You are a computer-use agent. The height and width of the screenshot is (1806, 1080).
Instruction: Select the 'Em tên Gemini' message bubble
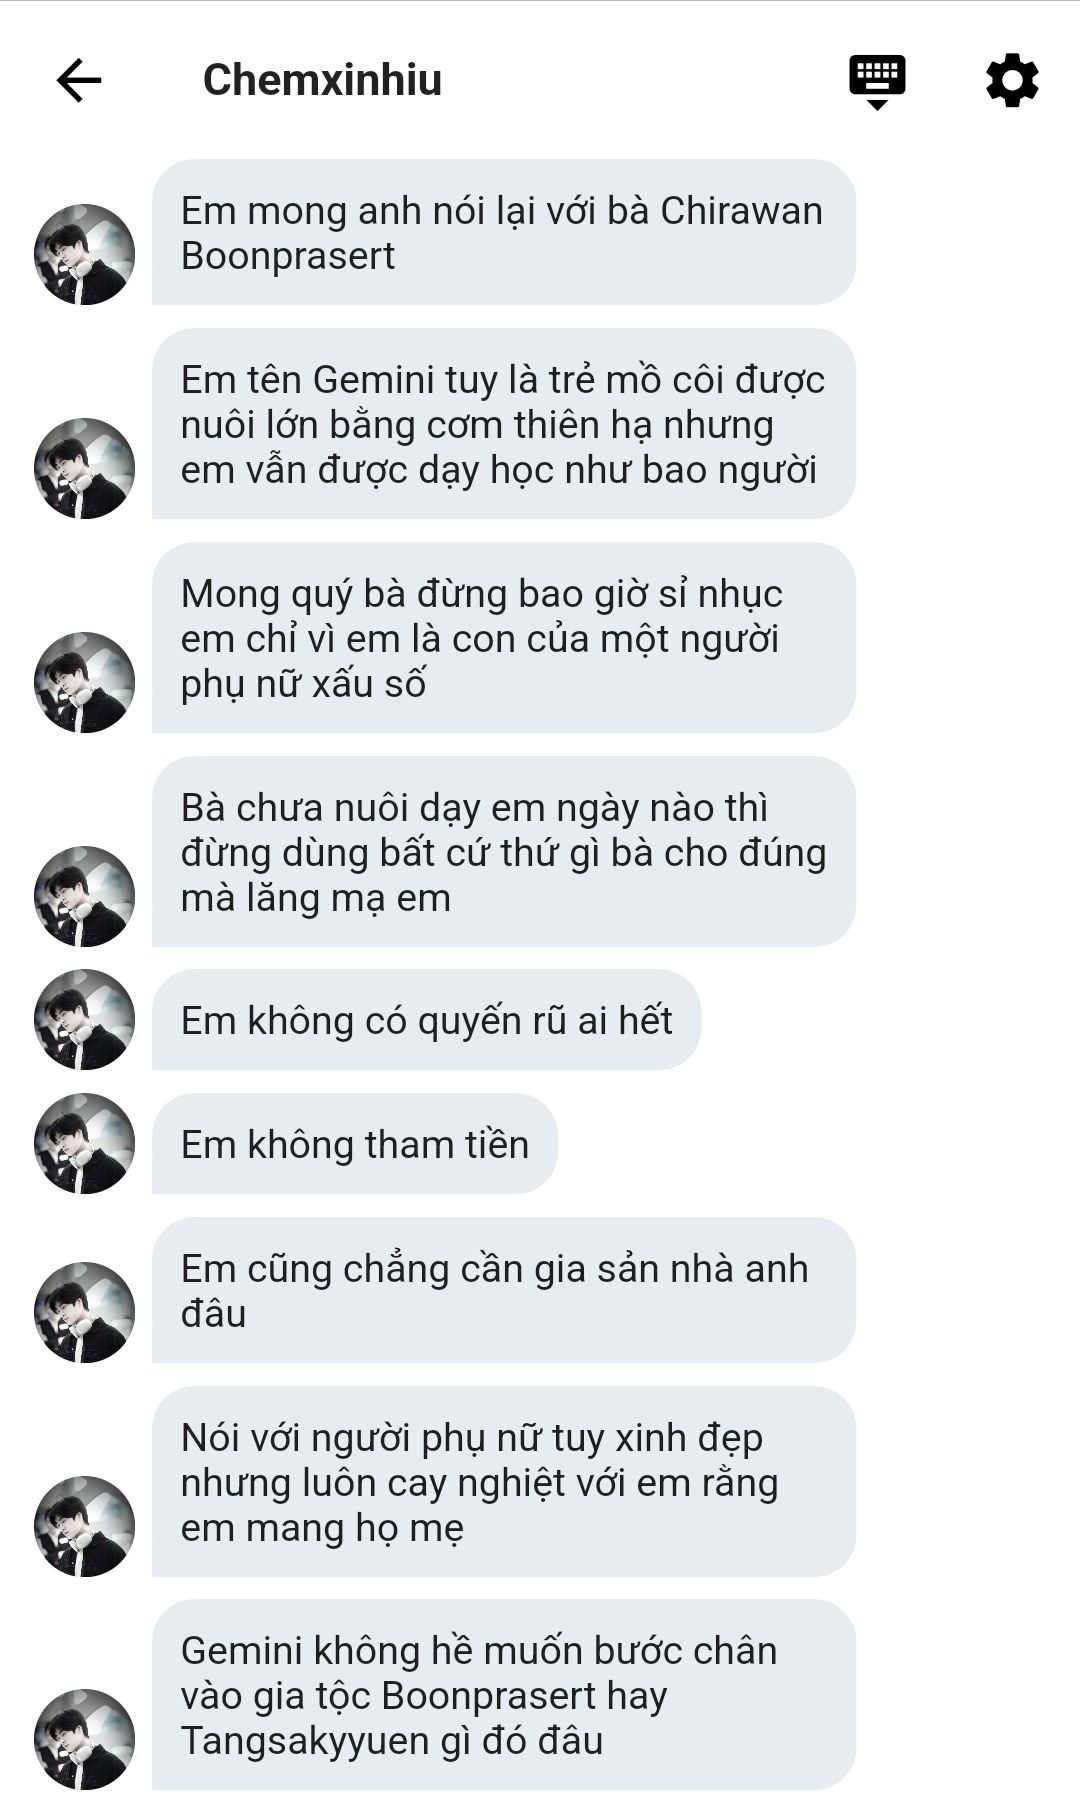504,424
